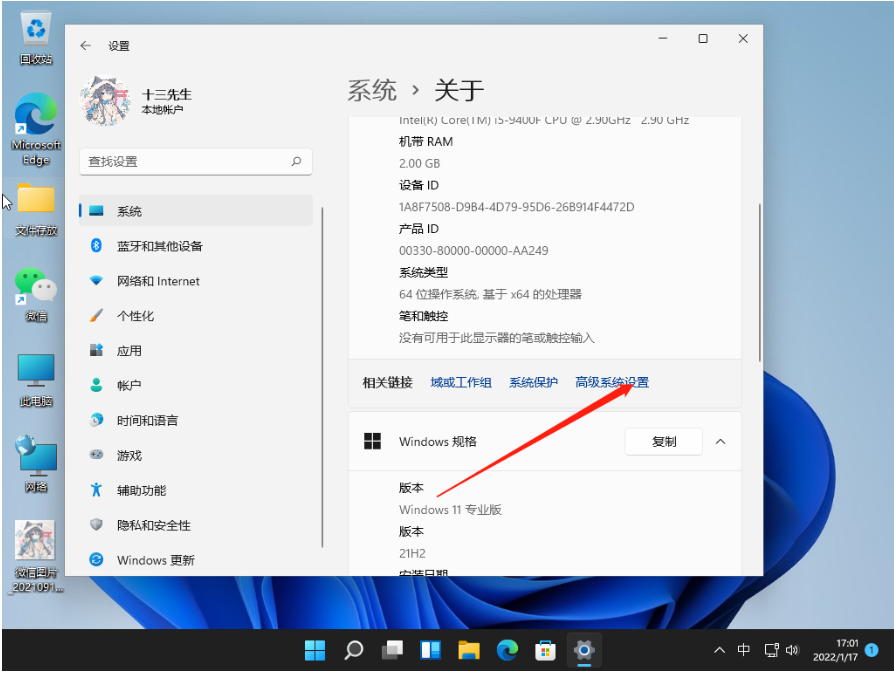Copy Windows 规格 with 复制 button

coord(663,441)
